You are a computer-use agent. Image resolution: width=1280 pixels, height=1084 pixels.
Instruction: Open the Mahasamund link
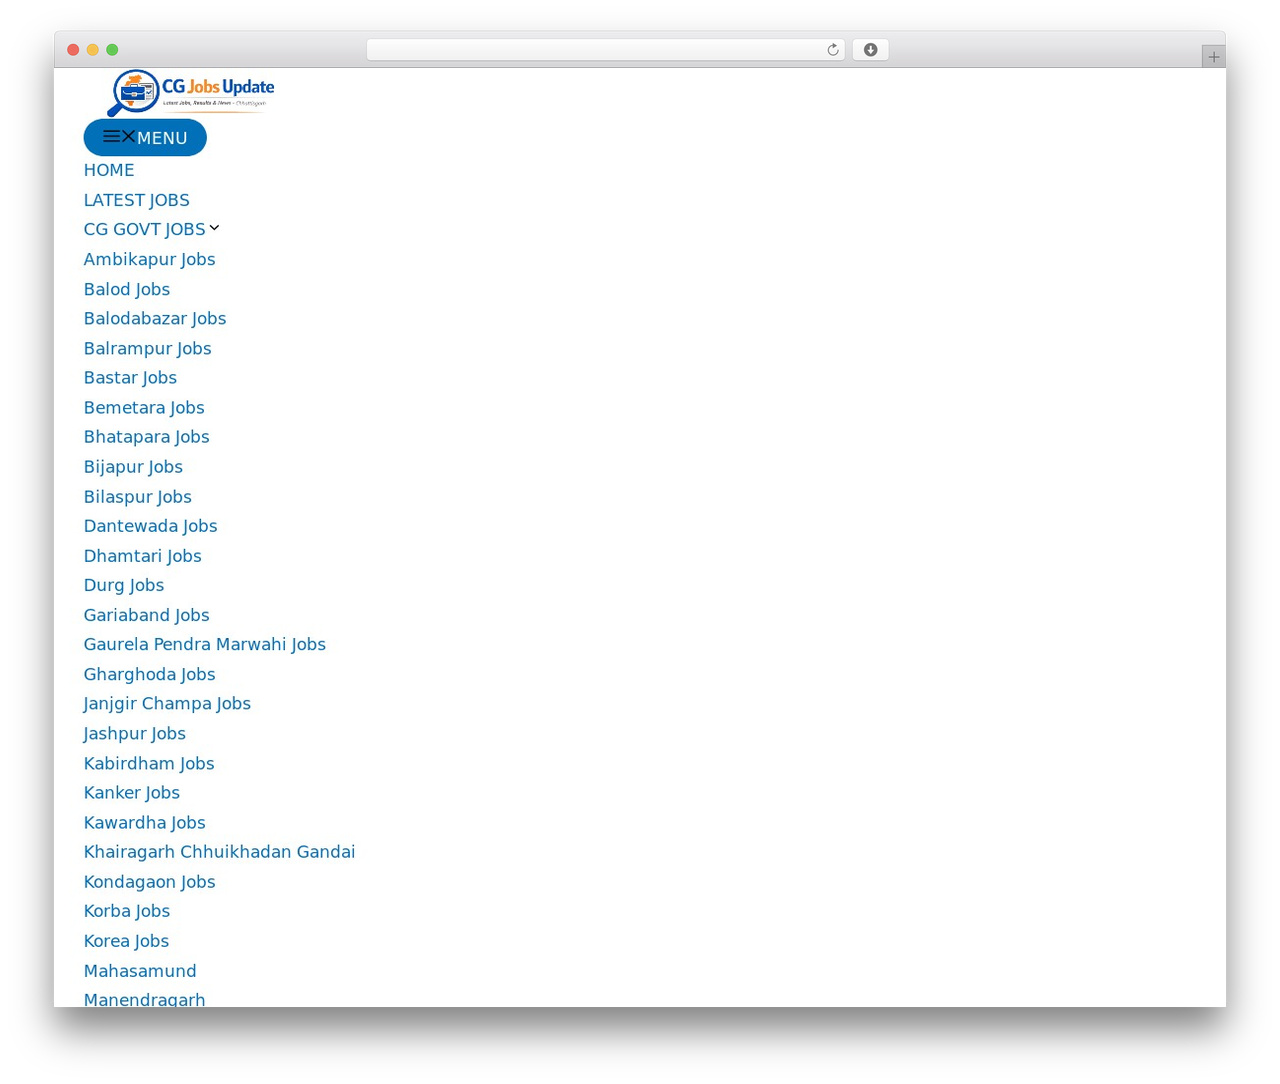140,970
